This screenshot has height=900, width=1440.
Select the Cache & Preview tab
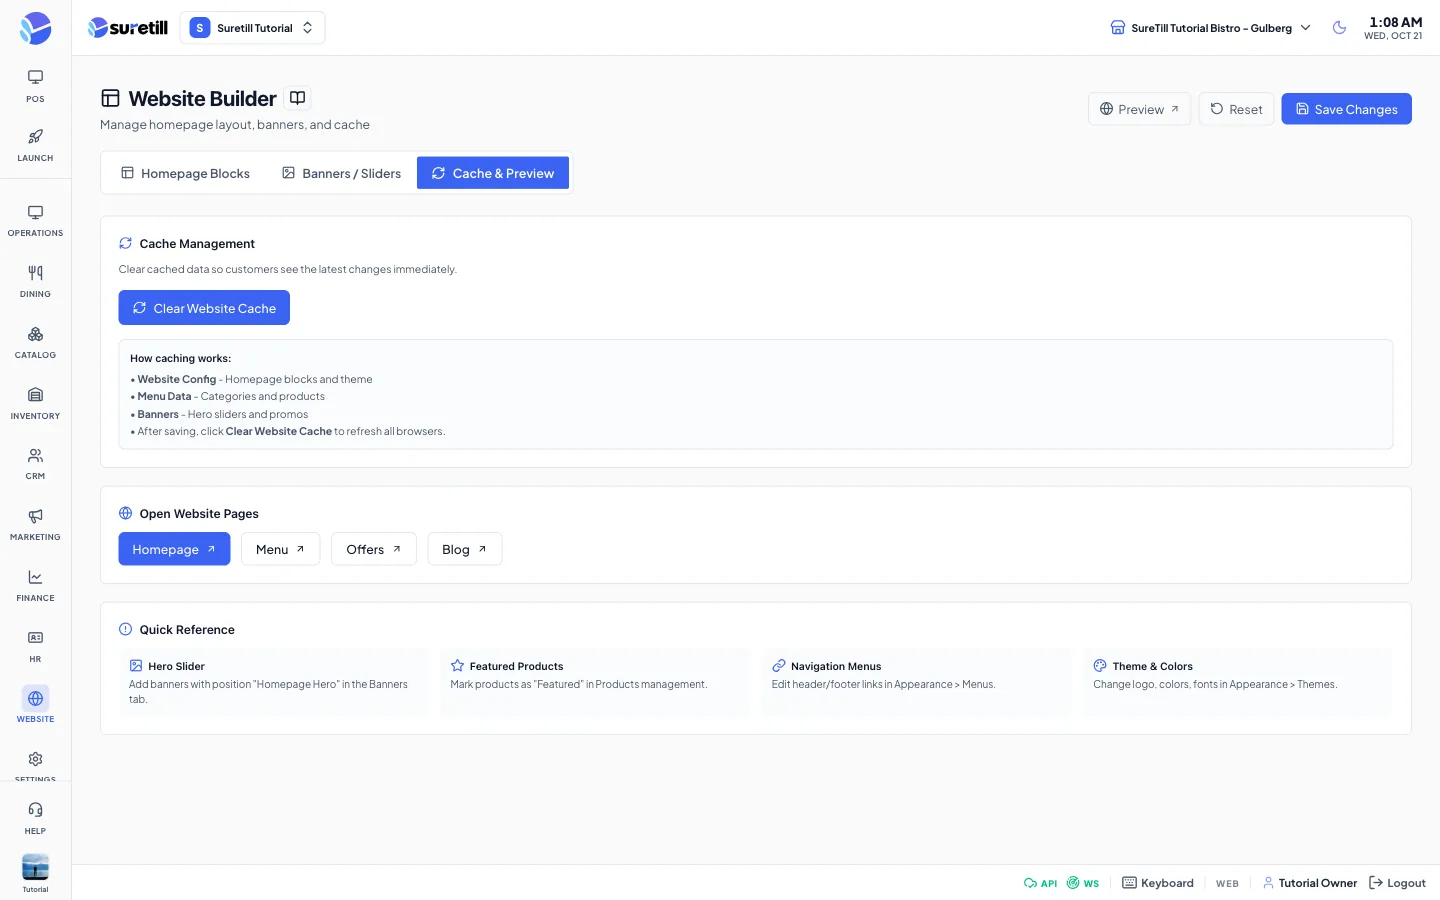(493, 173)
